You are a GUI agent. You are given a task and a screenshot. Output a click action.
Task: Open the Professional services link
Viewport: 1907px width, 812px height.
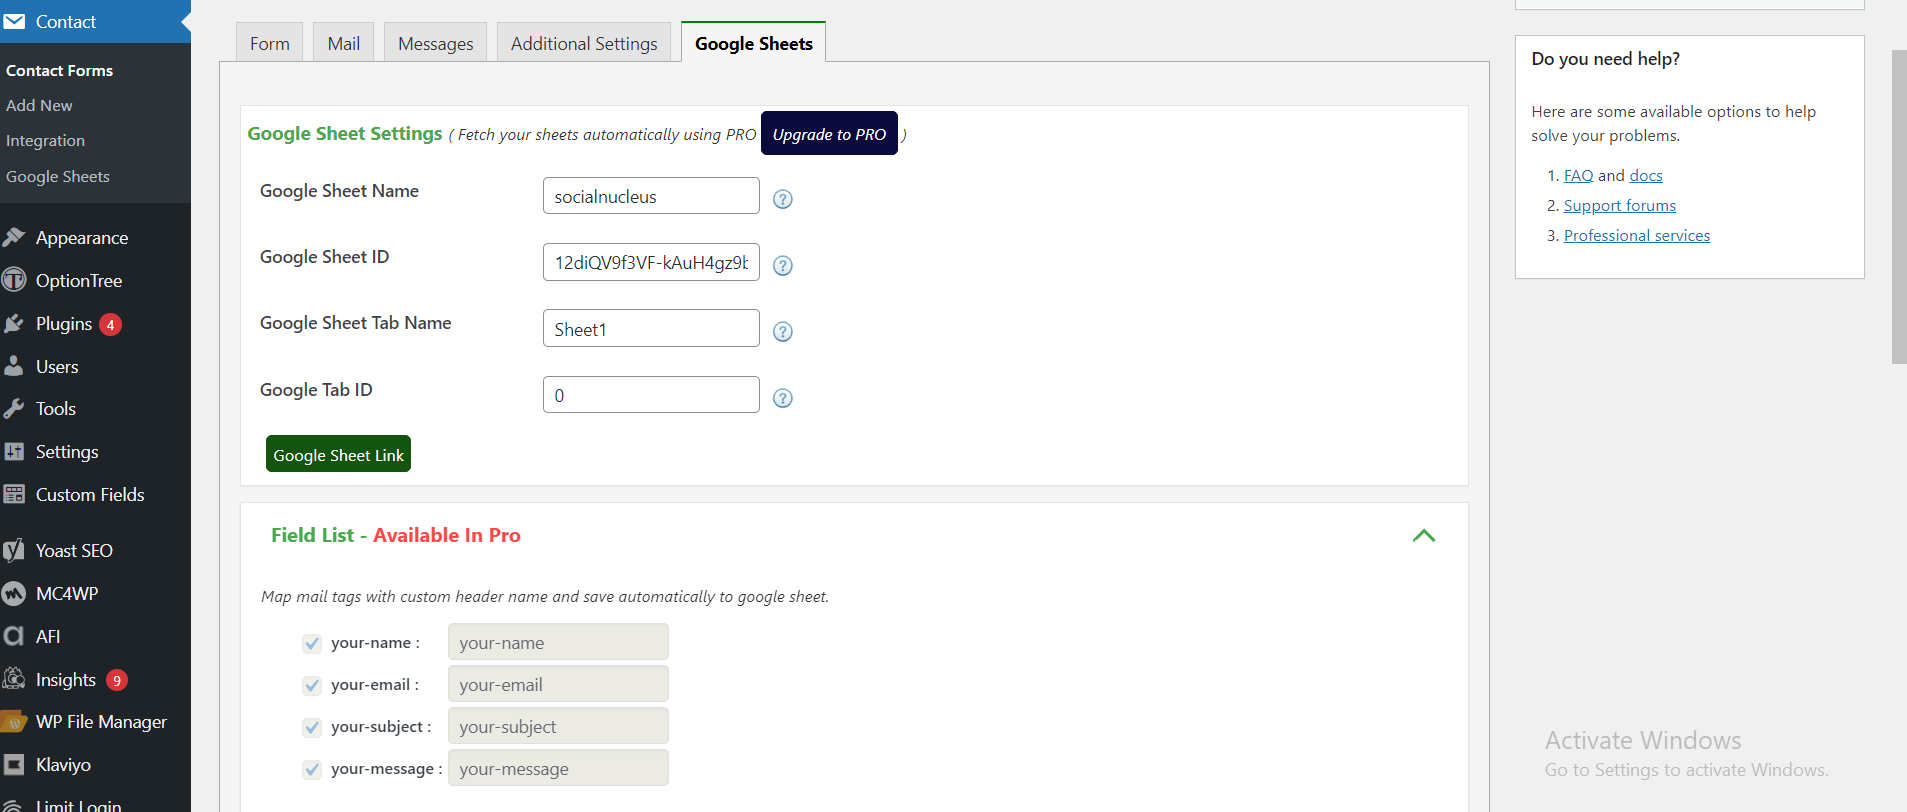point(1637,235)
